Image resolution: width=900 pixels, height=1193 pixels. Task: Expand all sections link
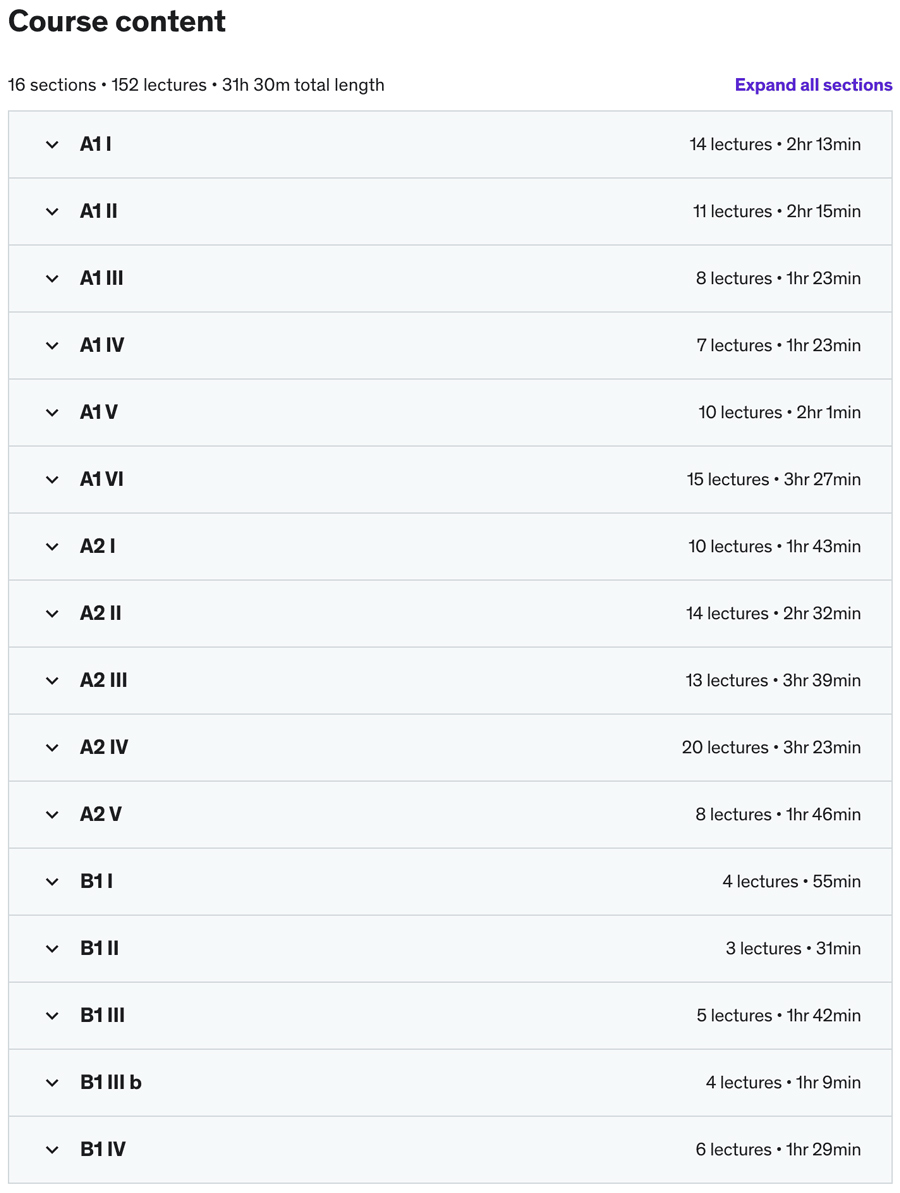(813, 84)
